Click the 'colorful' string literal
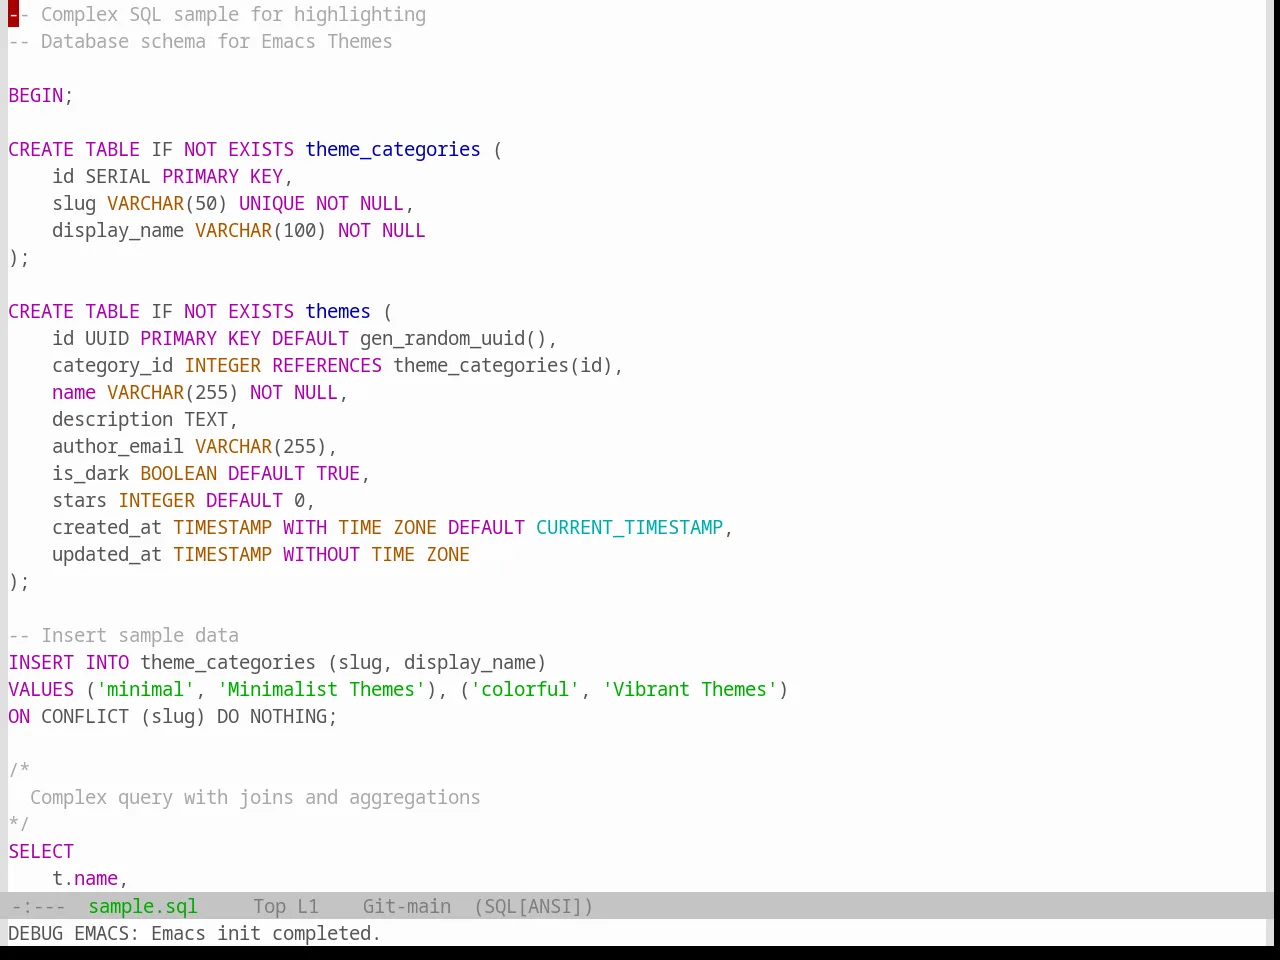 point(525,689)
